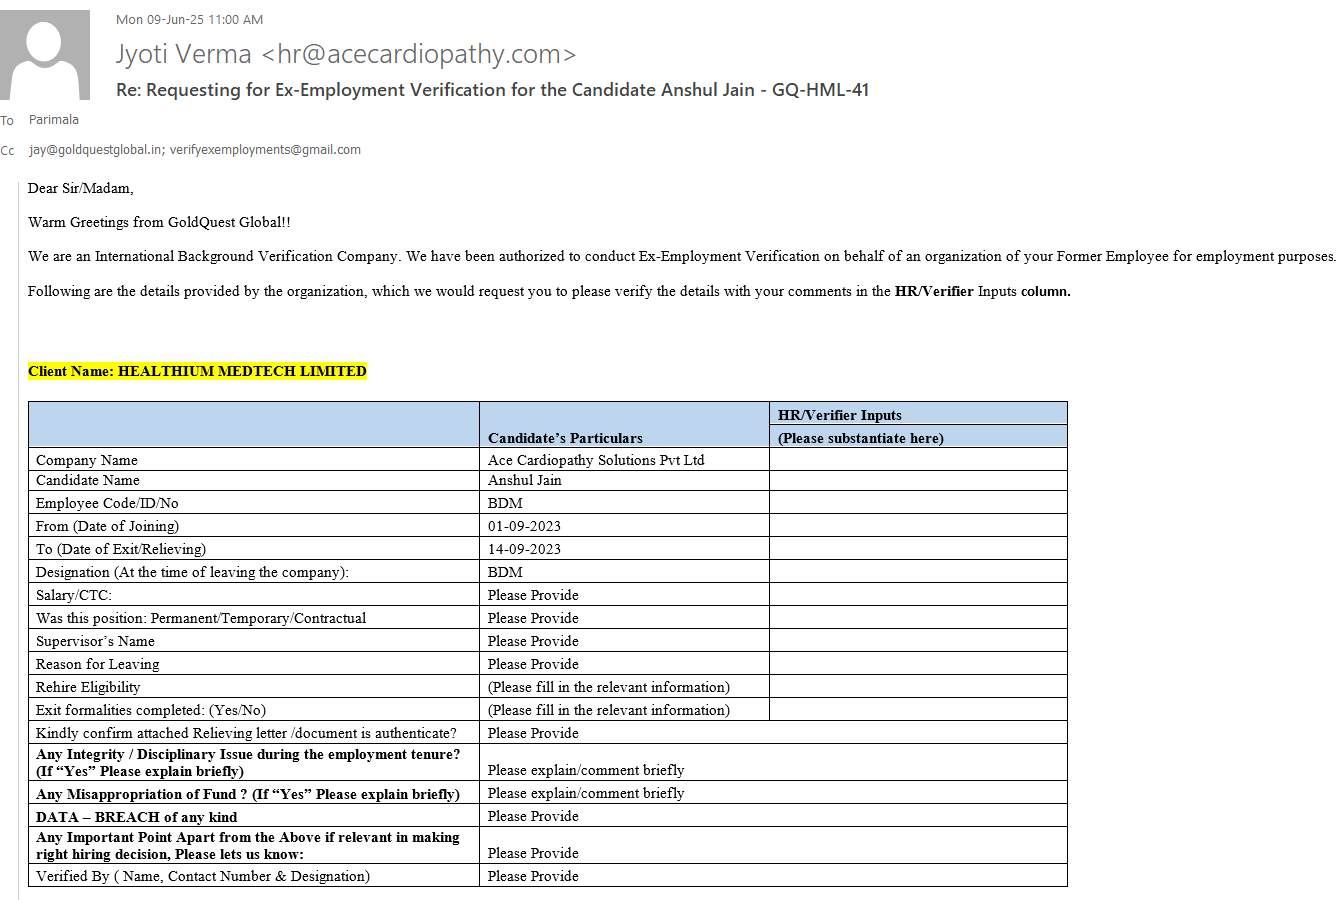Click Cc address verifyexemployments@gmail.com
This screenshot has height=900, width=1337.
(x=265, y=150)
